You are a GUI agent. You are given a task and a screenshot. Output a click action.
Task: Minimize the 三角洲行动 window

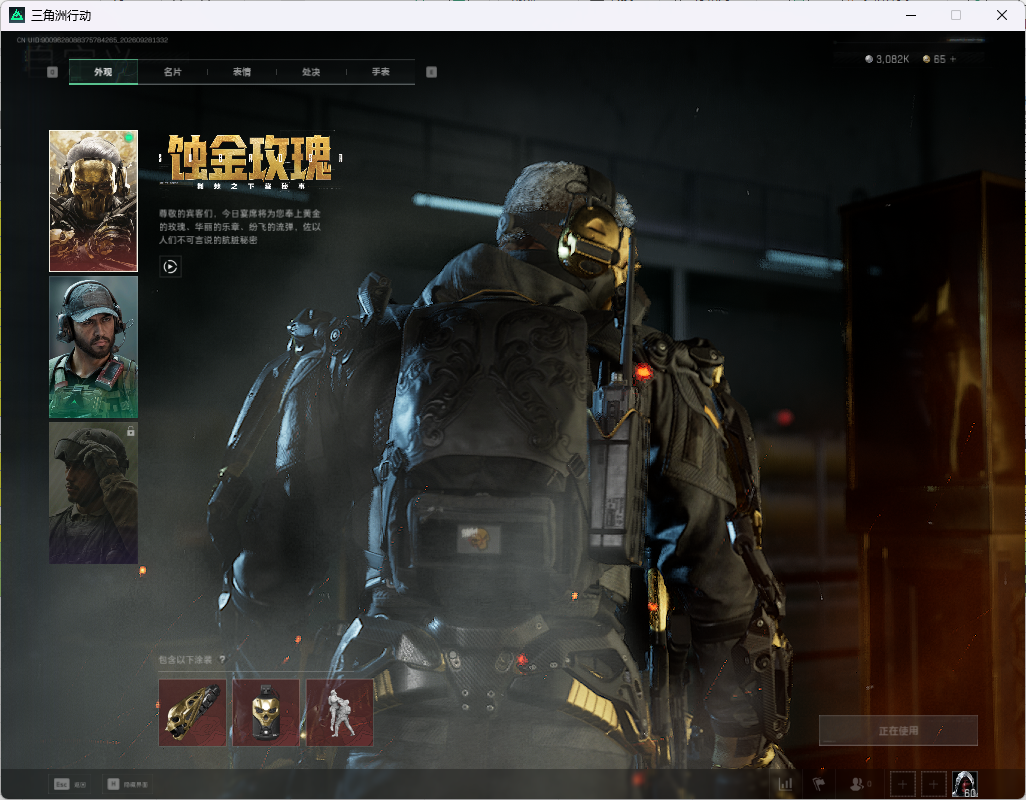911,15
